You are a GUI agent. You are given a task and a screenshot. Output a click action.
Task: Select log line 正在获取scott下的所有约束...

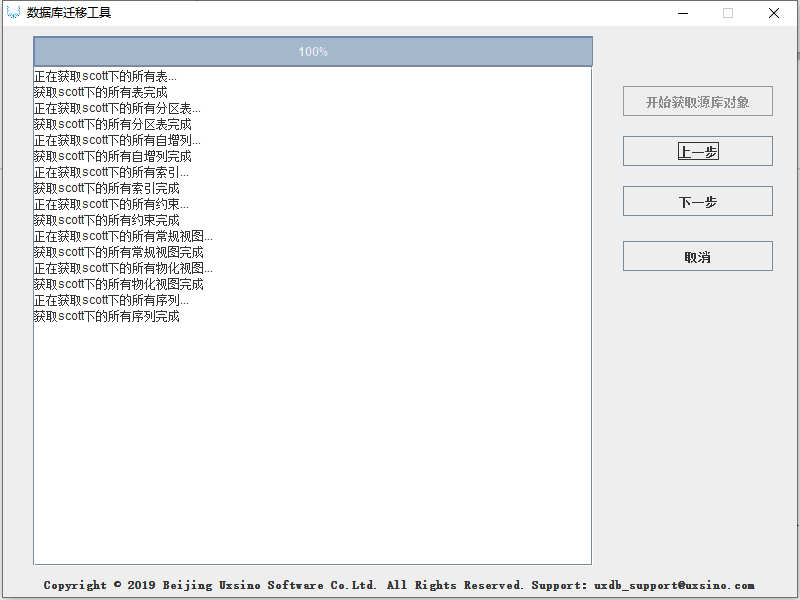(x=111, y=204)
